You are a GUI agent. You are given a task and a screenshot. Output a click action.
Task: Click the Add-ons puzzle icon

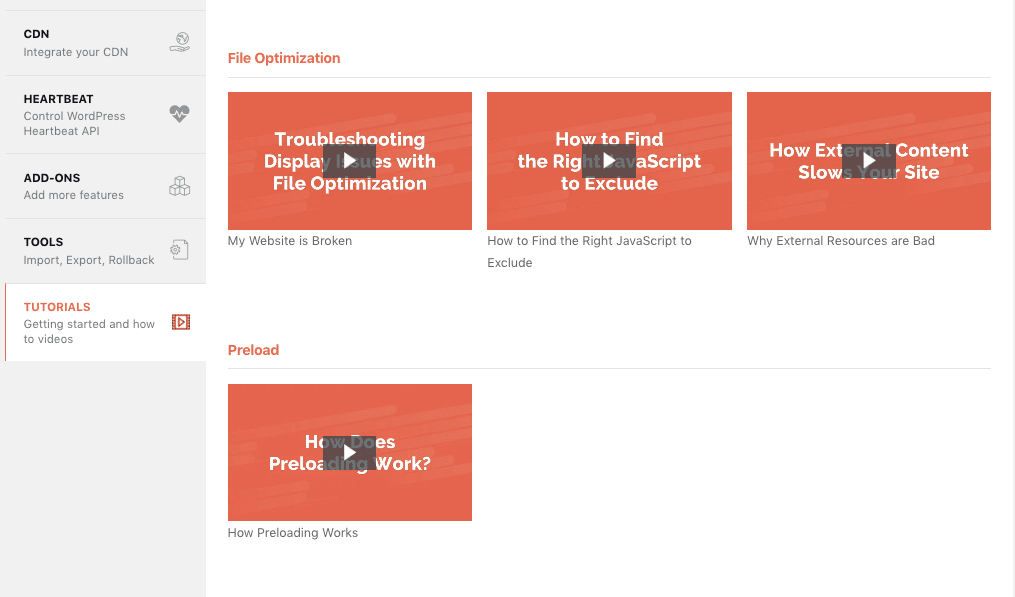[179, 186]
